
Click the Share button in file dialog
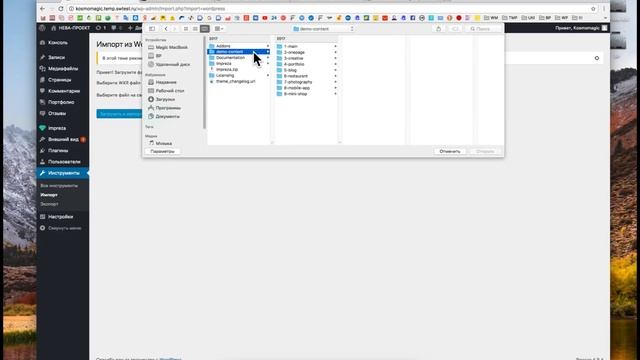438,29
